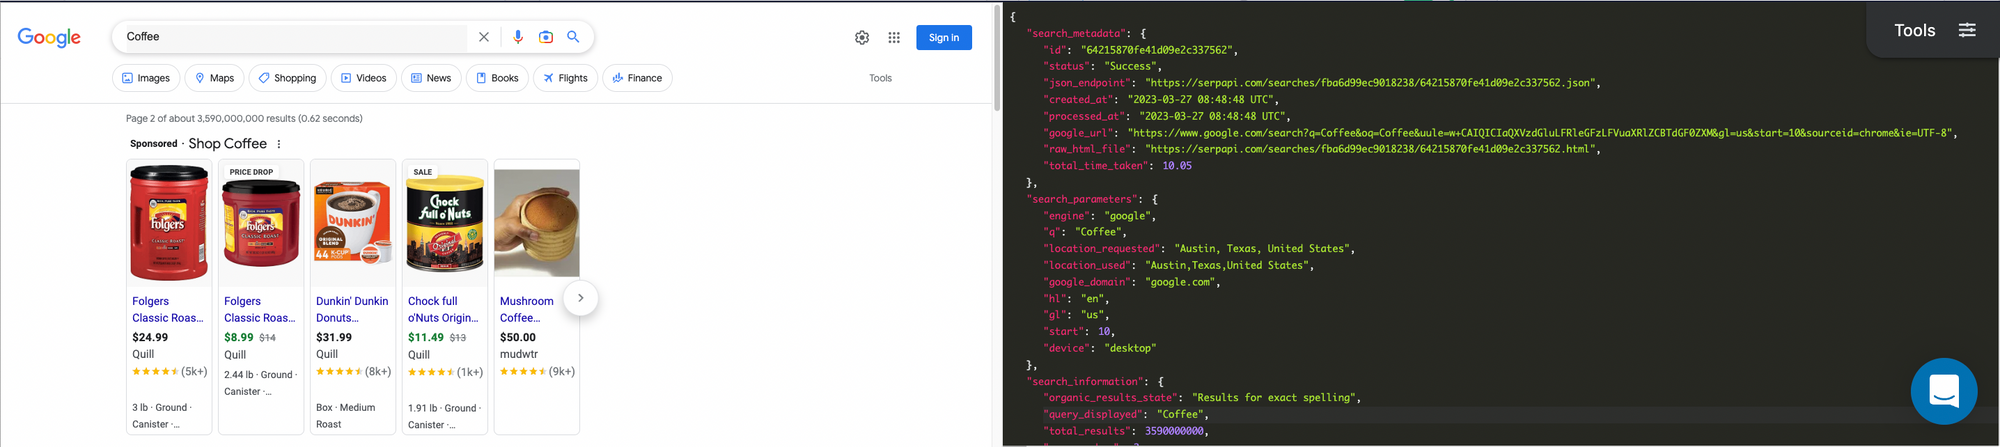The height and width of the screenshot is (447, 2000).
Task: Click the search_information key
Action: coord(1087,381)
